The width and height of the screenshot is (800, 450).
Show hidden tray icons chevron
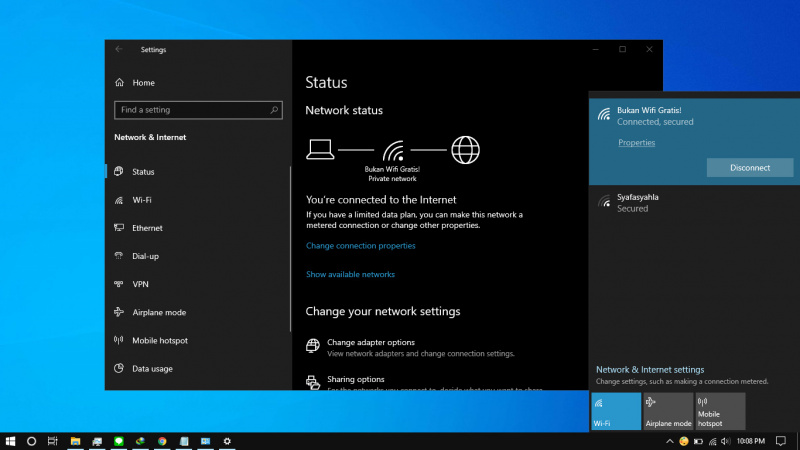(669, 441)
